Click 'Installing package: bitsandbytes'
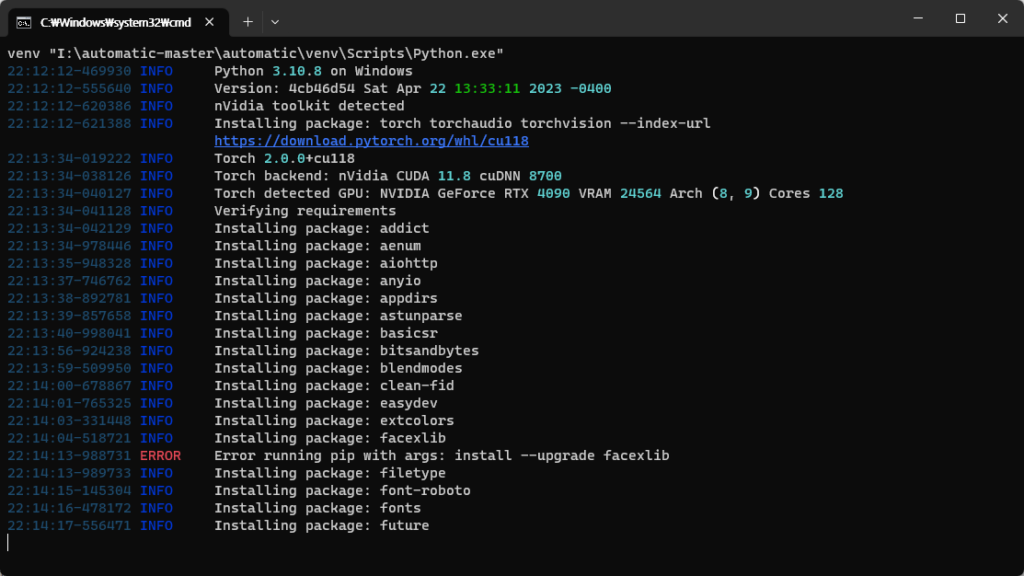 click(x=347, y=351)
